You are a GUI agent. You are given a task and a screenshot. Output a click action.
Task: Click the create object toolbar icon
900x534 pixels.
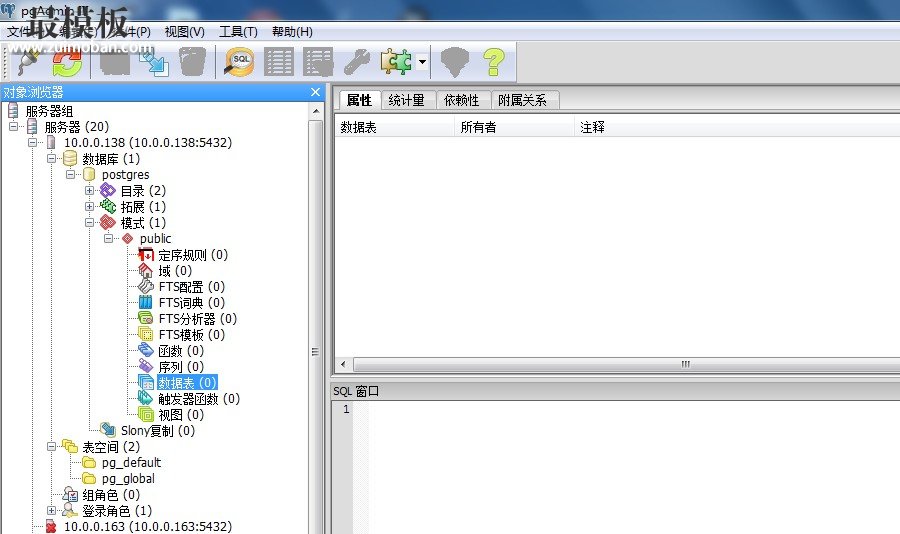coord(114,62)
